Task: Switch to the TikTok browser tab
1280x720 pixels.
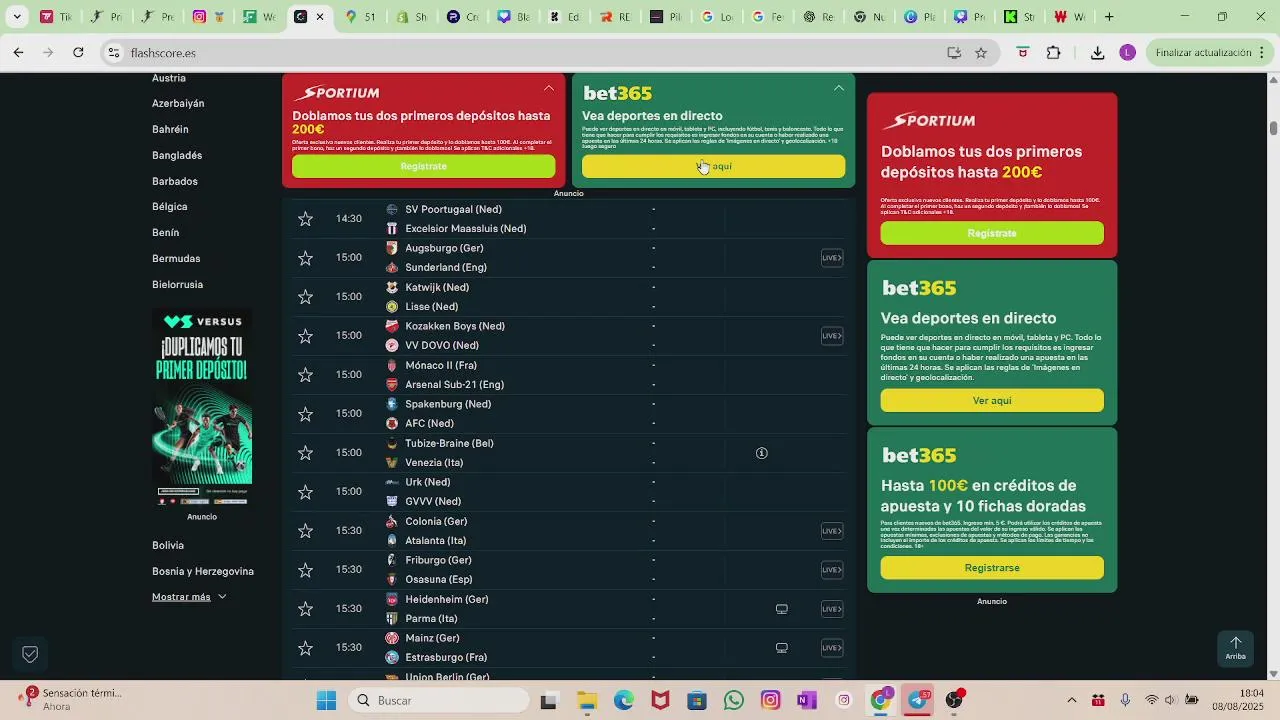Action: (55, 17)
